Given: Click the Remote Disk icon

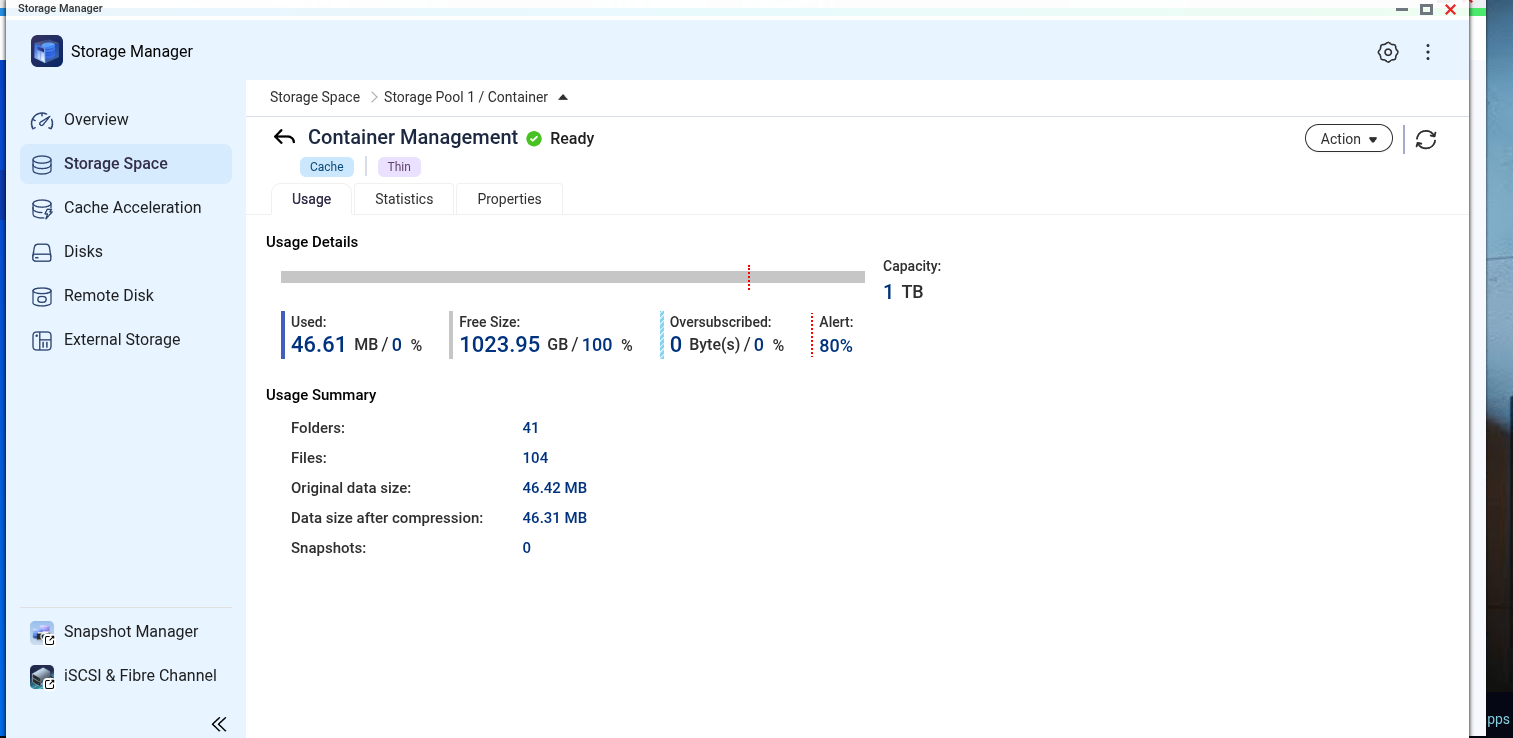Looking at the screenshot, I should coord(42,297).
